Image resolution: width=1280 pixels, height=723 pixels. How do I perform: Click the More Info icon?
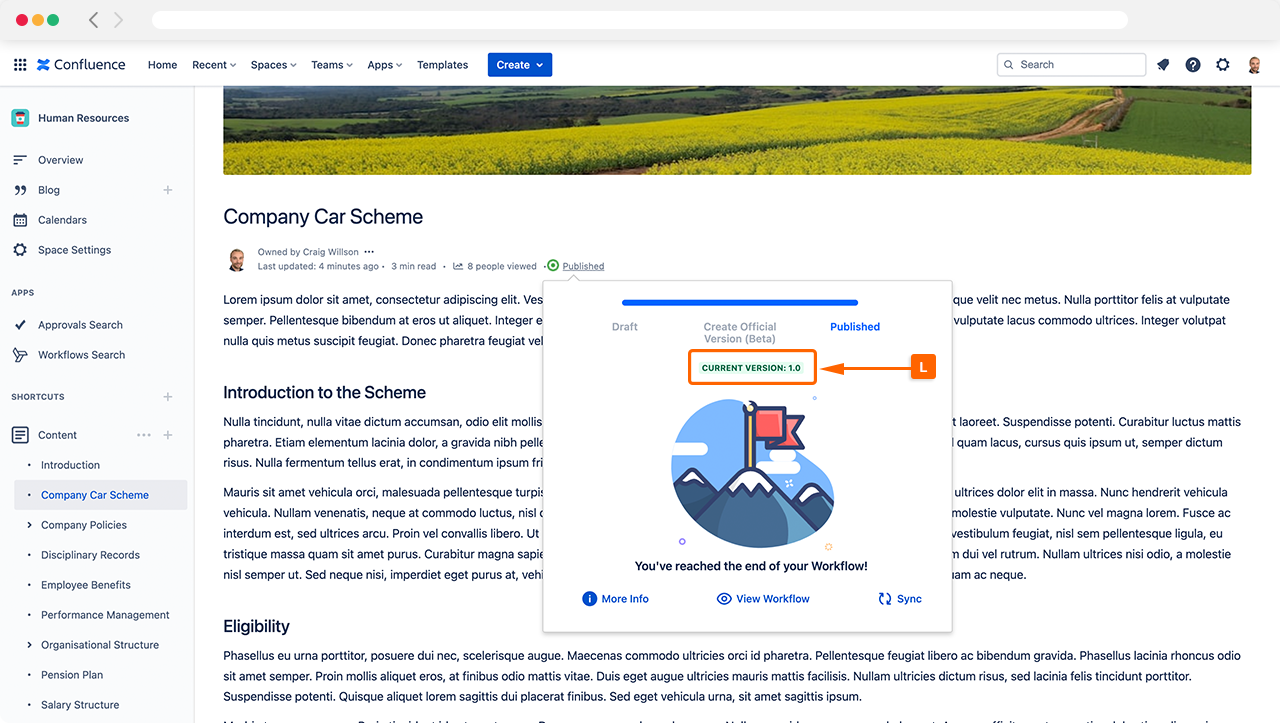click(x=590, y=599)
